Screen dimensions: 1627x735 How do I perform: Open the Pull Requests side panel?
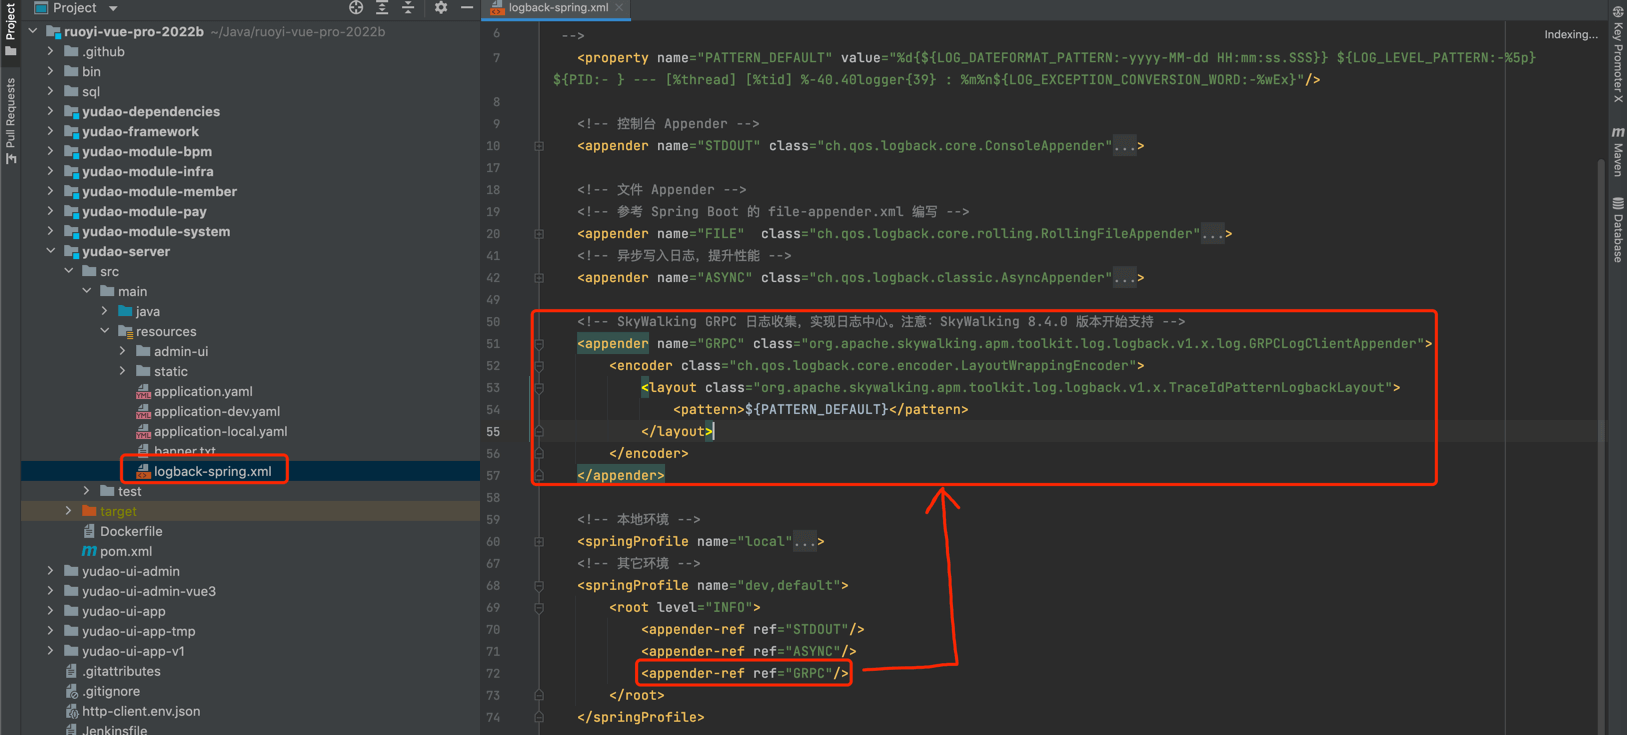point(11,120)
